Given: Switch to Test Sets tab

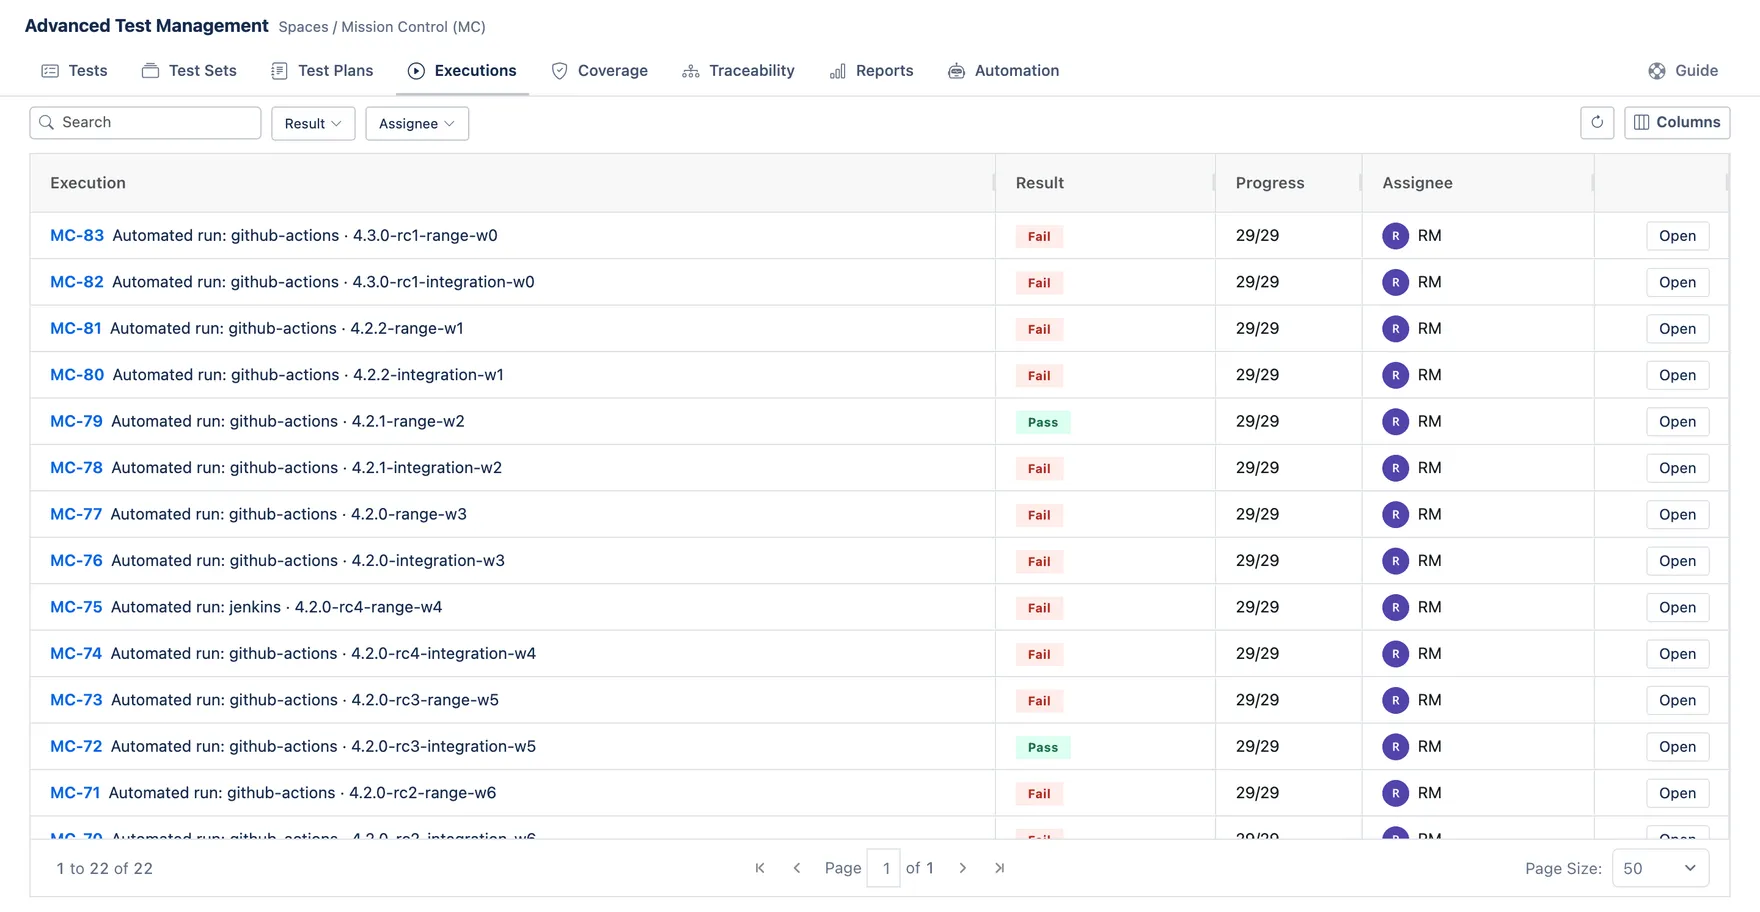Looking at the screenshot, I should point(189,71).
